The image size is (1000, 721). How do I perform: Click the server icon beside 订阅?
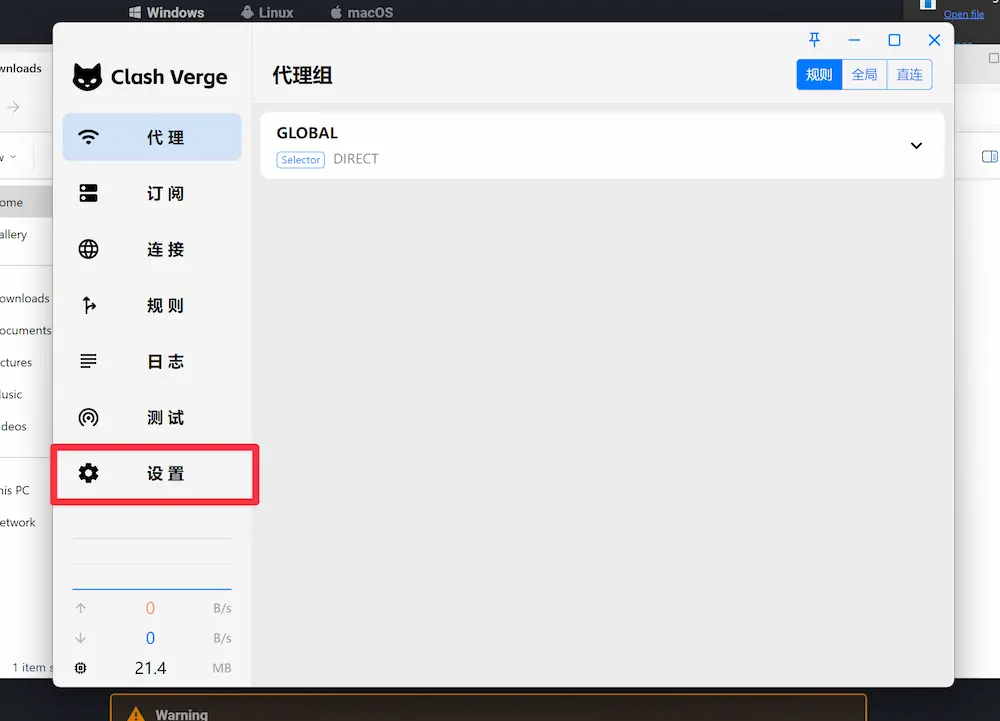pos(89,194)
